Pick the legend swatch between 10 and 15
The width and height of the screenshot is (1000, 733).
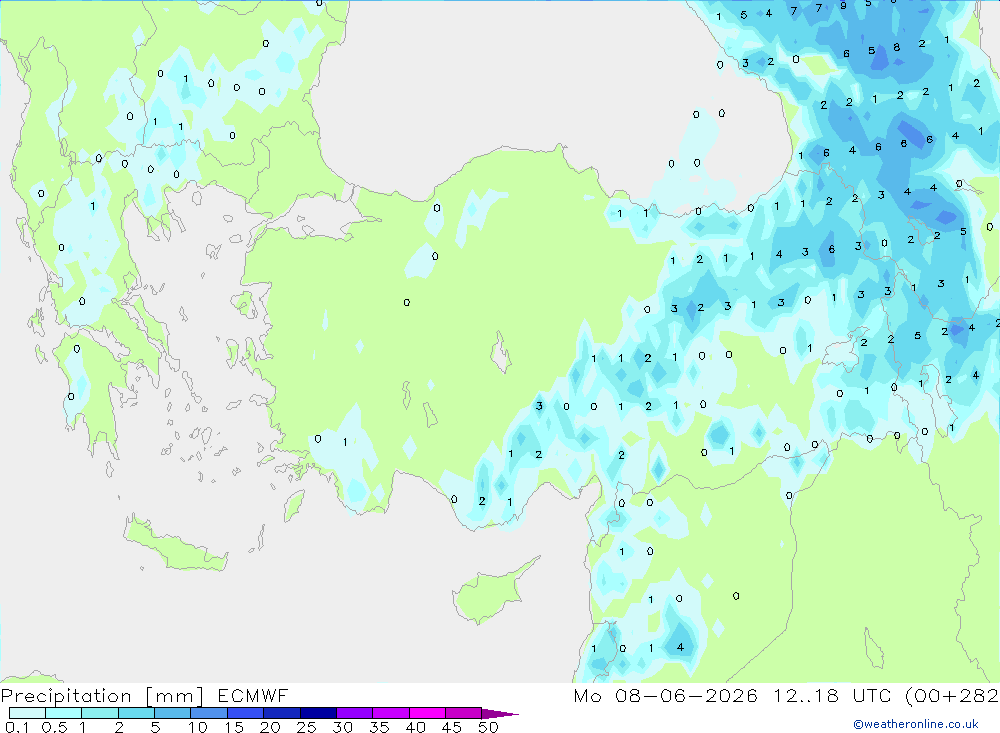point(209,713)
